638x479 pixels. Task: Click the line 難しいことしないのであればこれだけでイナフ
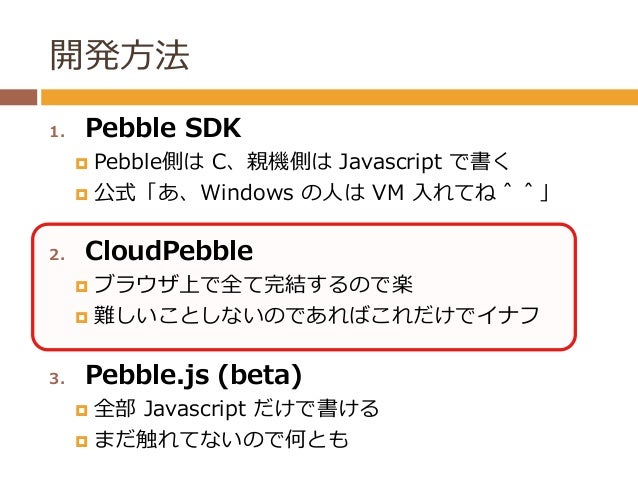pyautogui.click(x=317, y=315)
